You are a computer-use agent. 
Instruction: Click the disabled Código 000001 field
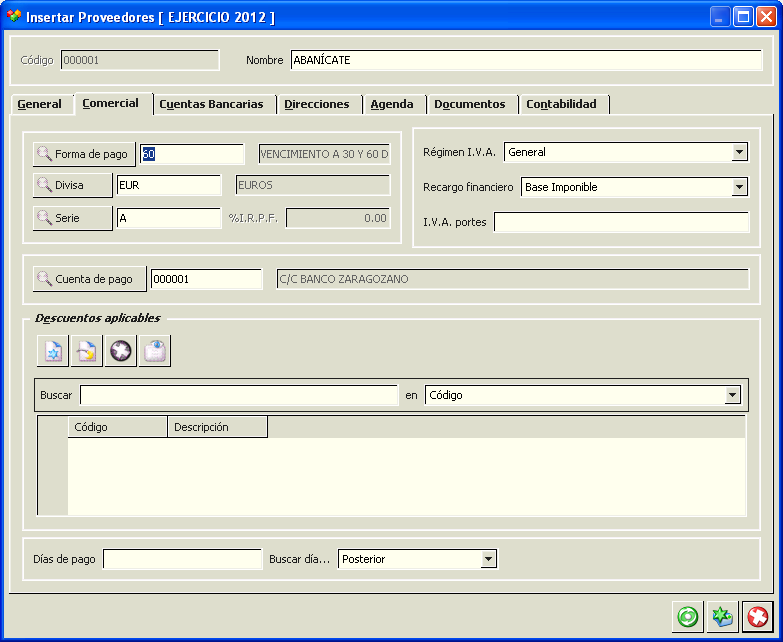coord(140,60)
